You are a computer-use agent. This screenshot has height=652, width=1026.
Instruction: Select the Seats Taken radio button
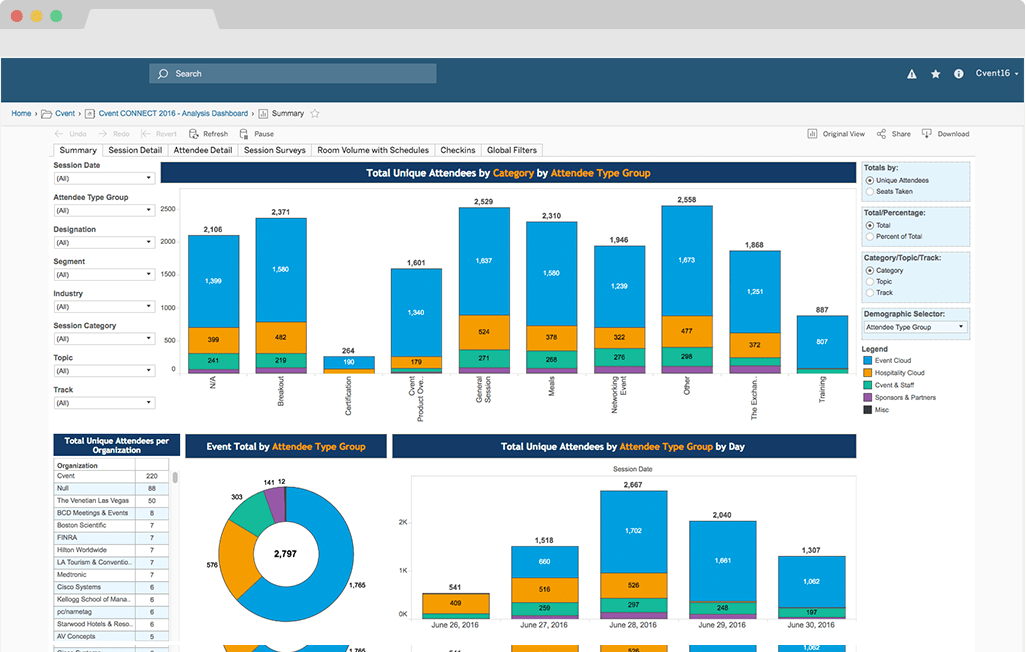point(869,192)
